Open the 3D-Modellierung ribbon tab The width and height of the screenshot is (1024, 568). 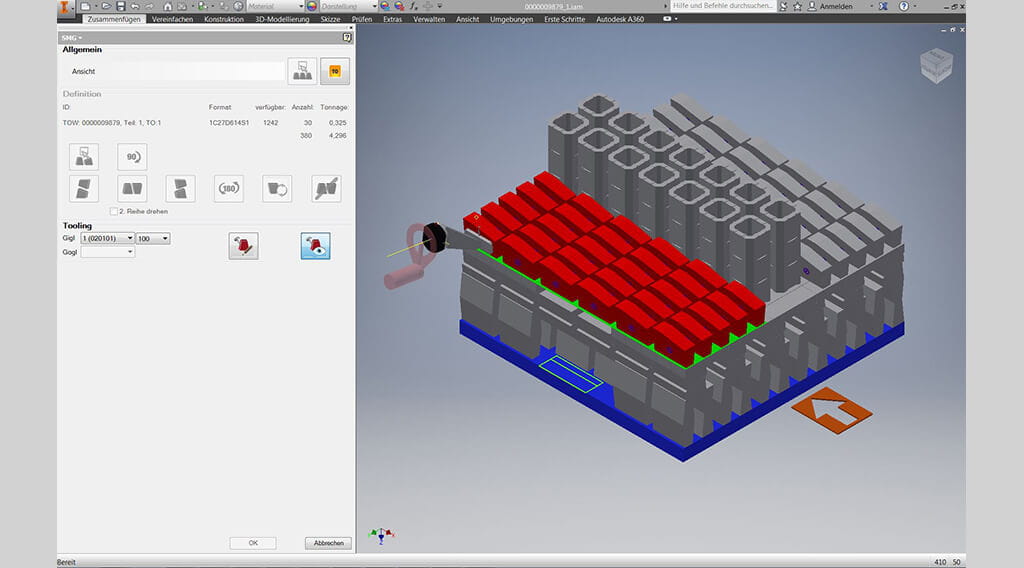click(x=281, y=19)
